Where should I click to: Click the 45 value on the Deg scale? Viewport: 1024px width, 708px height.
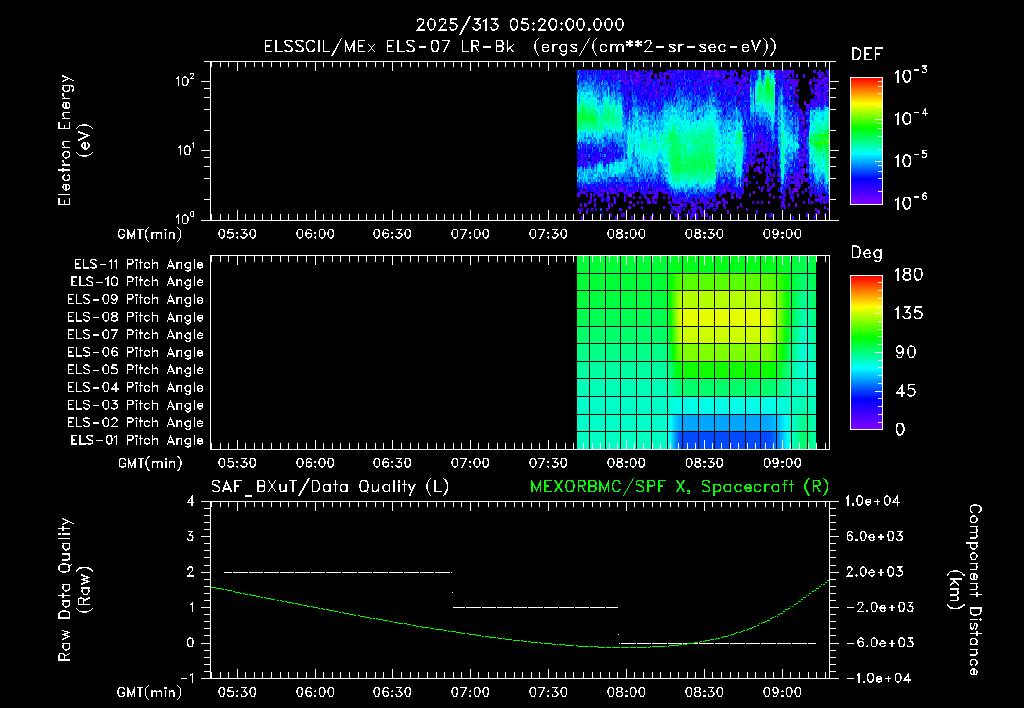tap(906, 391)
